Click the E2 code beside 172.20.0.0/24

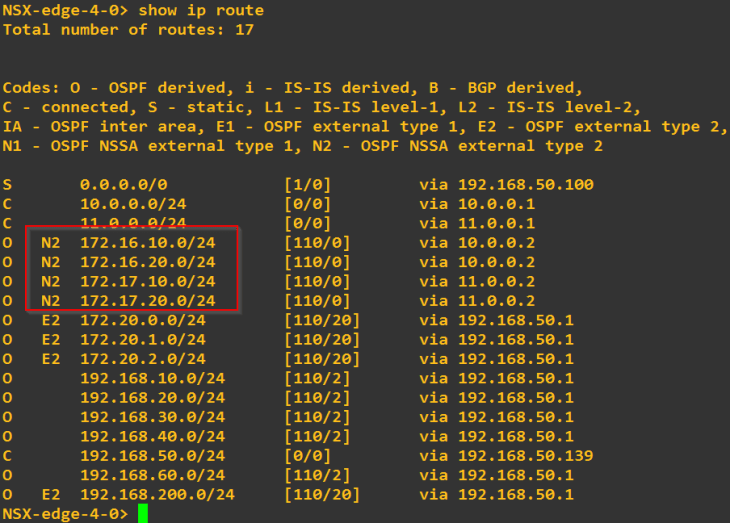click(x=51, y=320)
